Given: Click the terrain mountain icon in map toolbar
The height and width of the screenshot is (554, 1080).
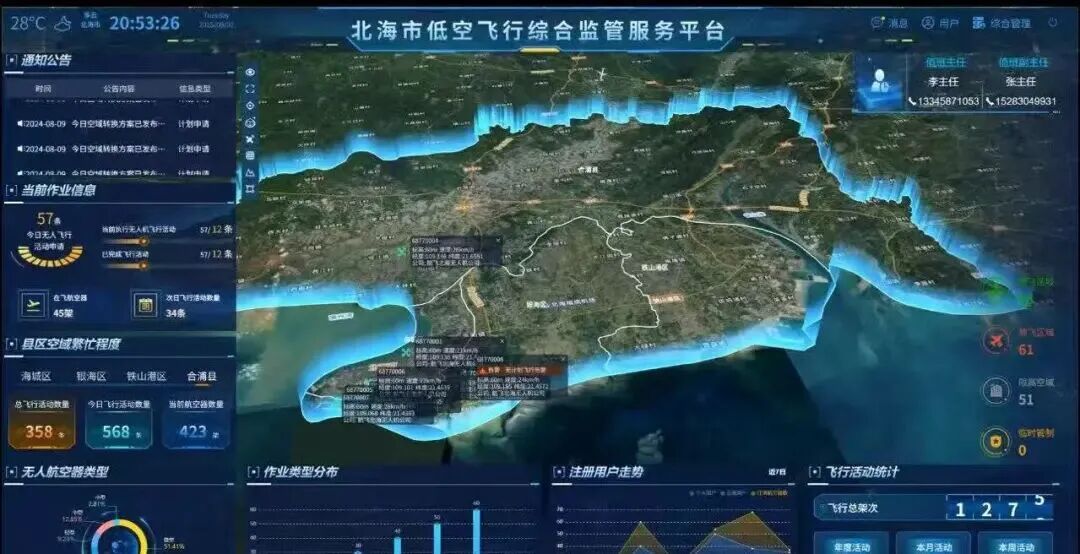Looking at the screenshot, I should tap(250, 172).
